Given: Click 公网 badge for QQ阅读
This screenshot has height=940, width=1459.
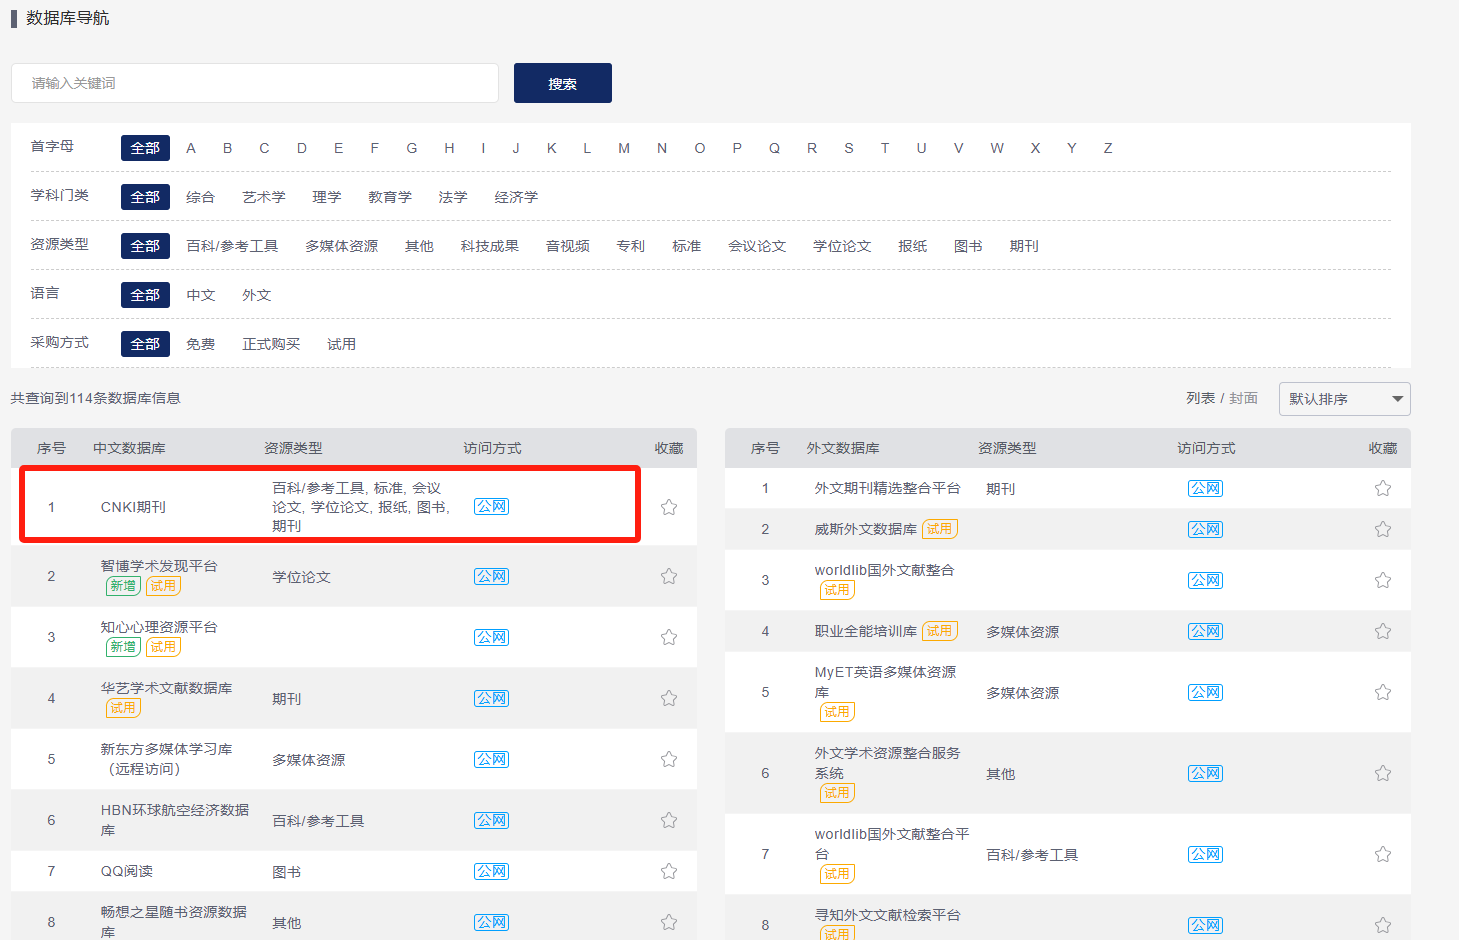Looking at the screenshot, I should [x=491, y=871].
